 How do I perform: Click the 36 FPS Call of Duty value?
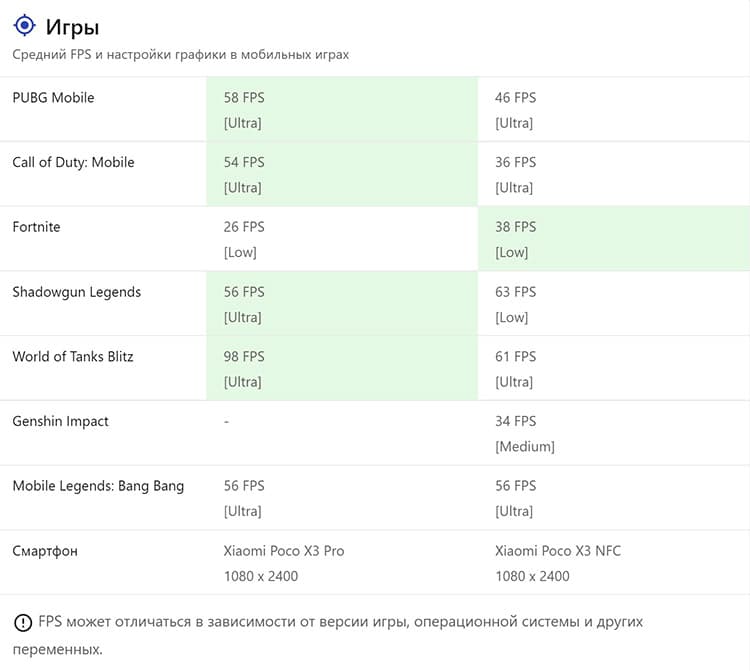516,162
